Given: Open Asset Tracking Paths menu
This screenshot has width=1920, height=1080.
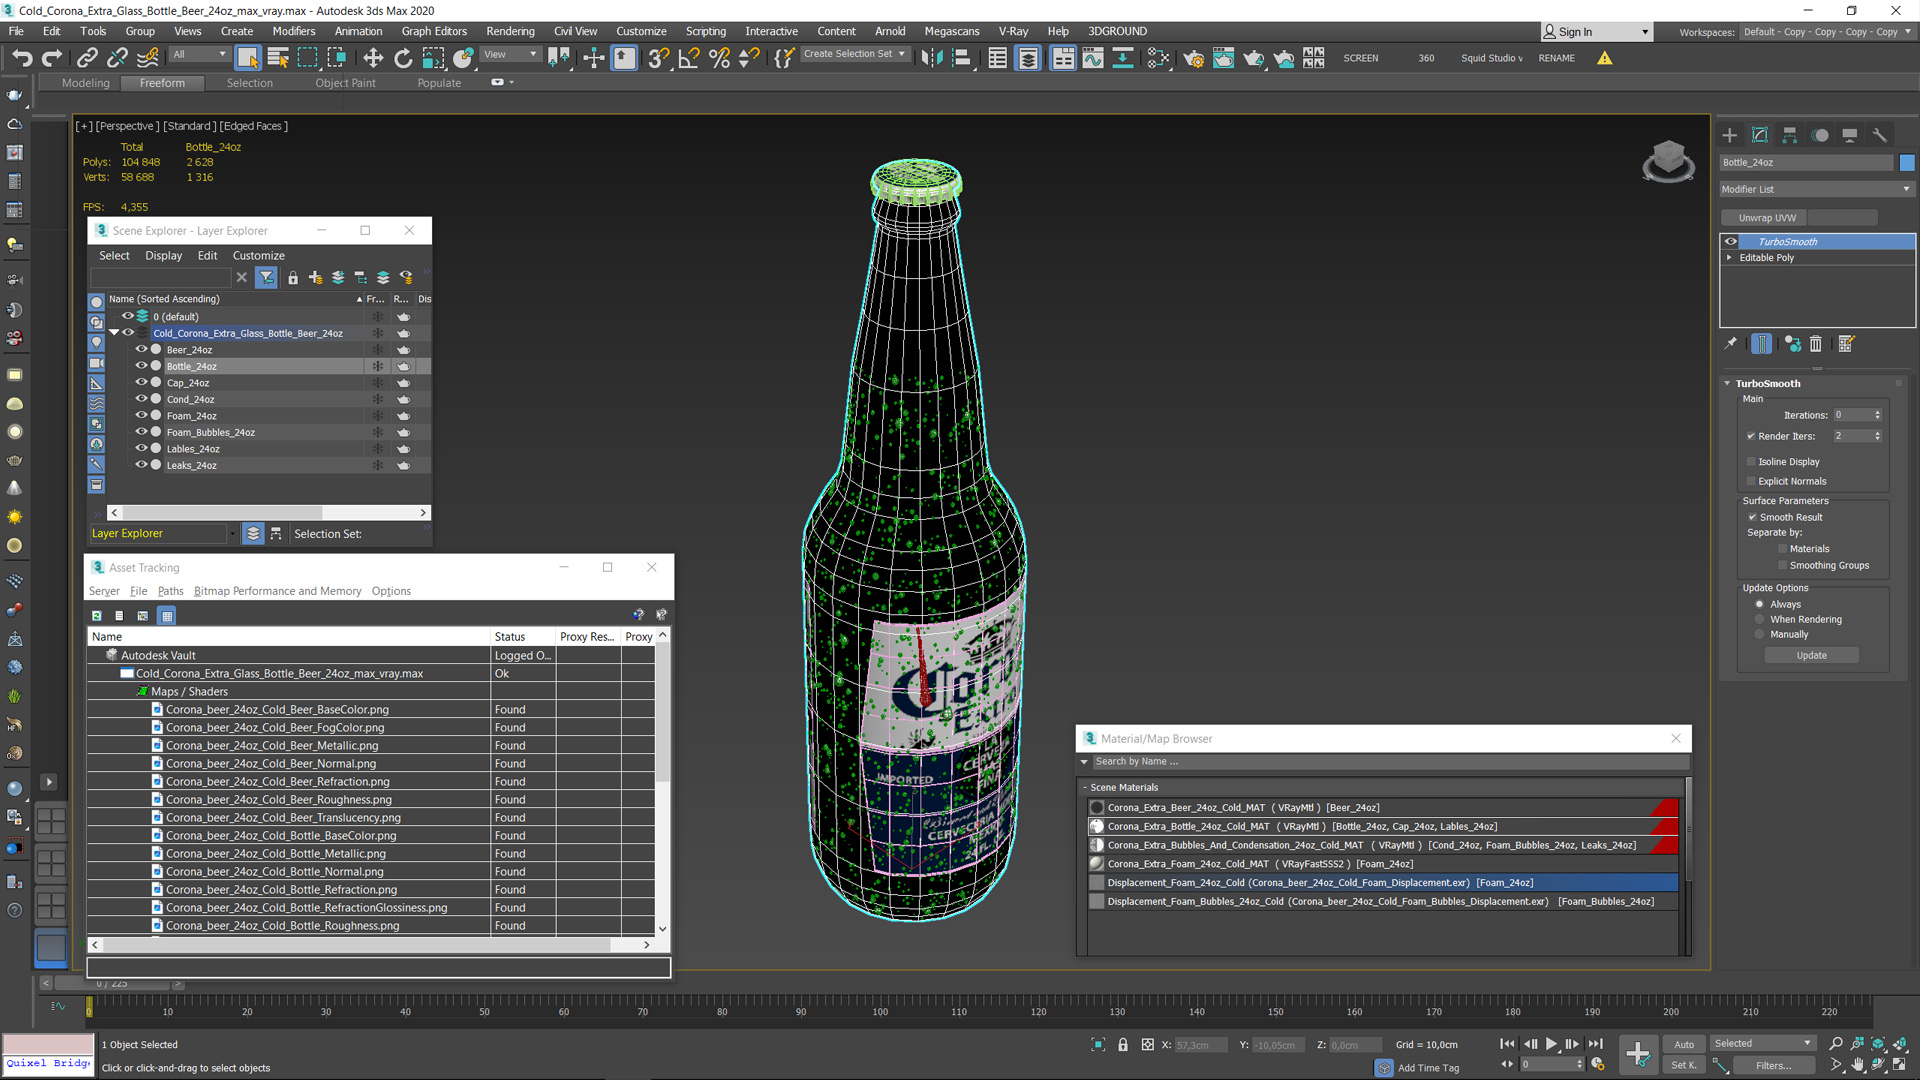Looking at the screenshot, I should pyautogui.click(x=170, y=591).
